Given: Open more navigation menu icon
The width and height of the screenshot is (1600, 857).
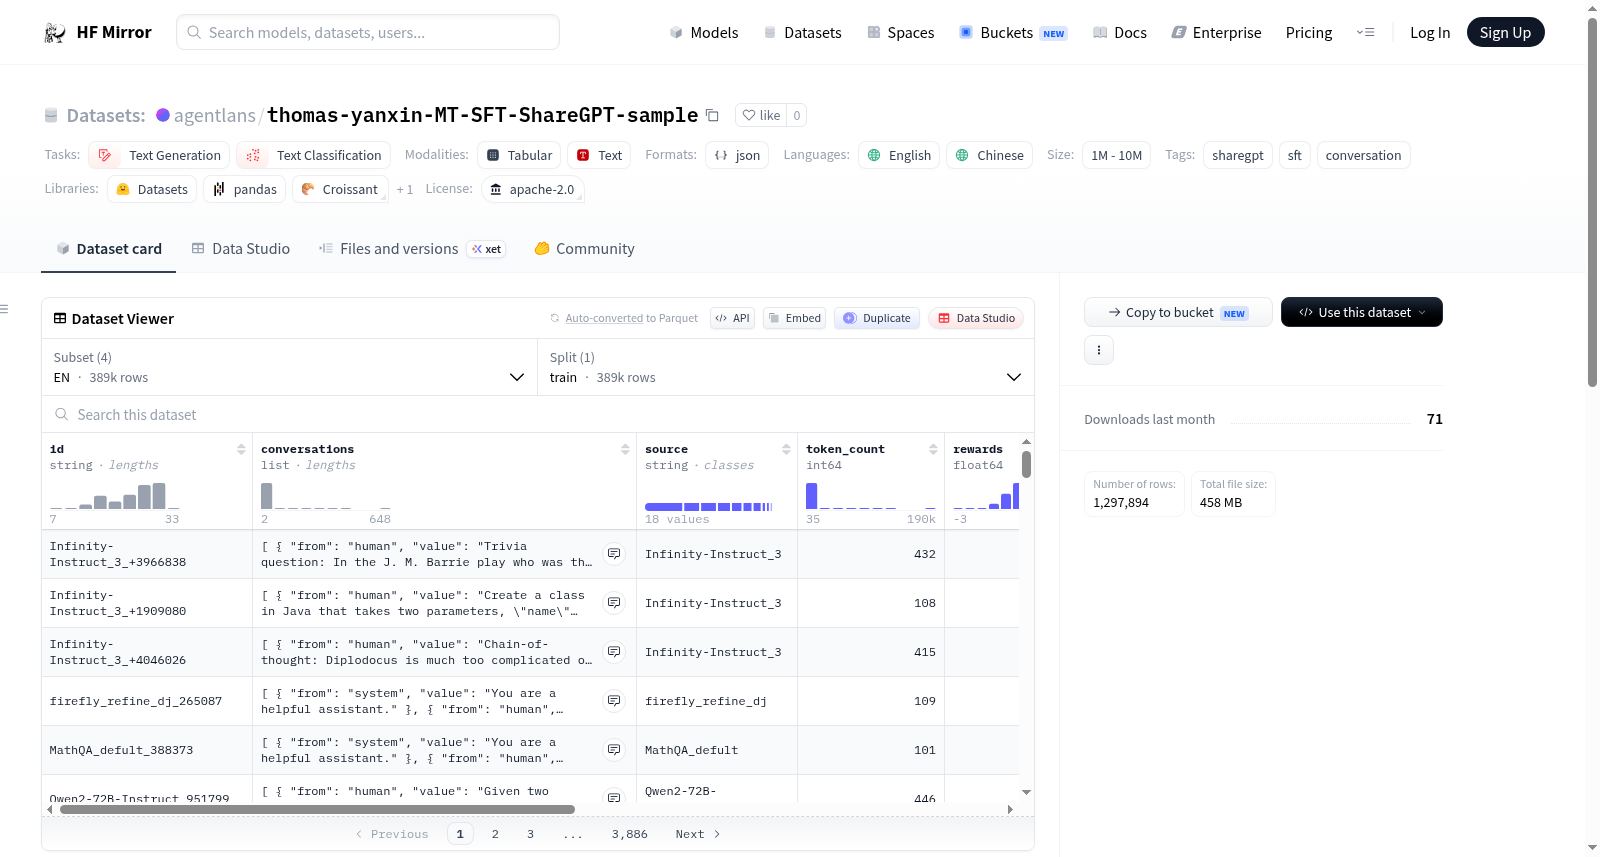Looking at the screenshot, I should coord(1365,32).
